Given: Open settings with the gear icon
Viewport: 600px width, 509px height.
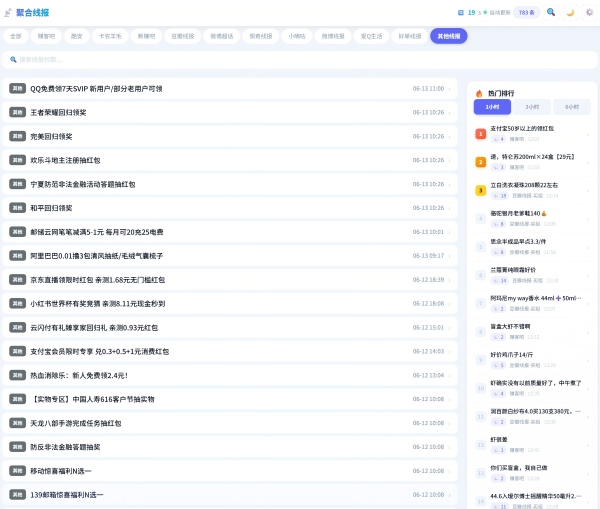Looking at the screenshot, I should [589, 12].
